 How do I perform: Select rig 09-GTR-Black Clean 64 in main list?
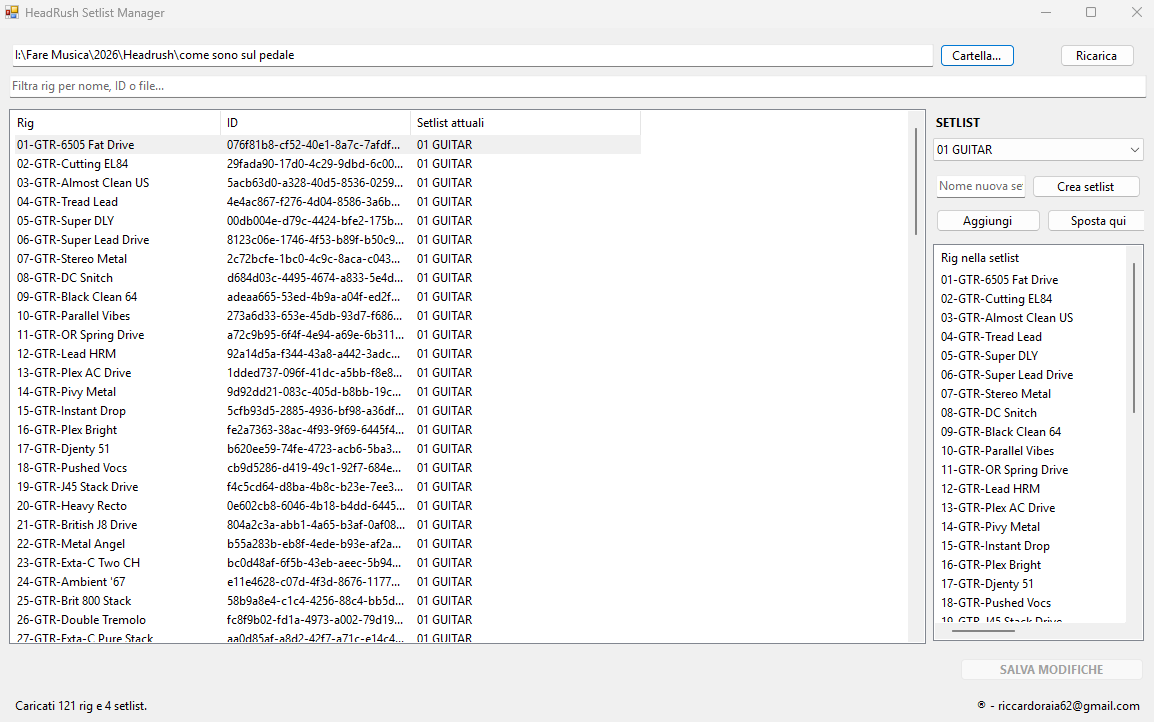[77, 297]
